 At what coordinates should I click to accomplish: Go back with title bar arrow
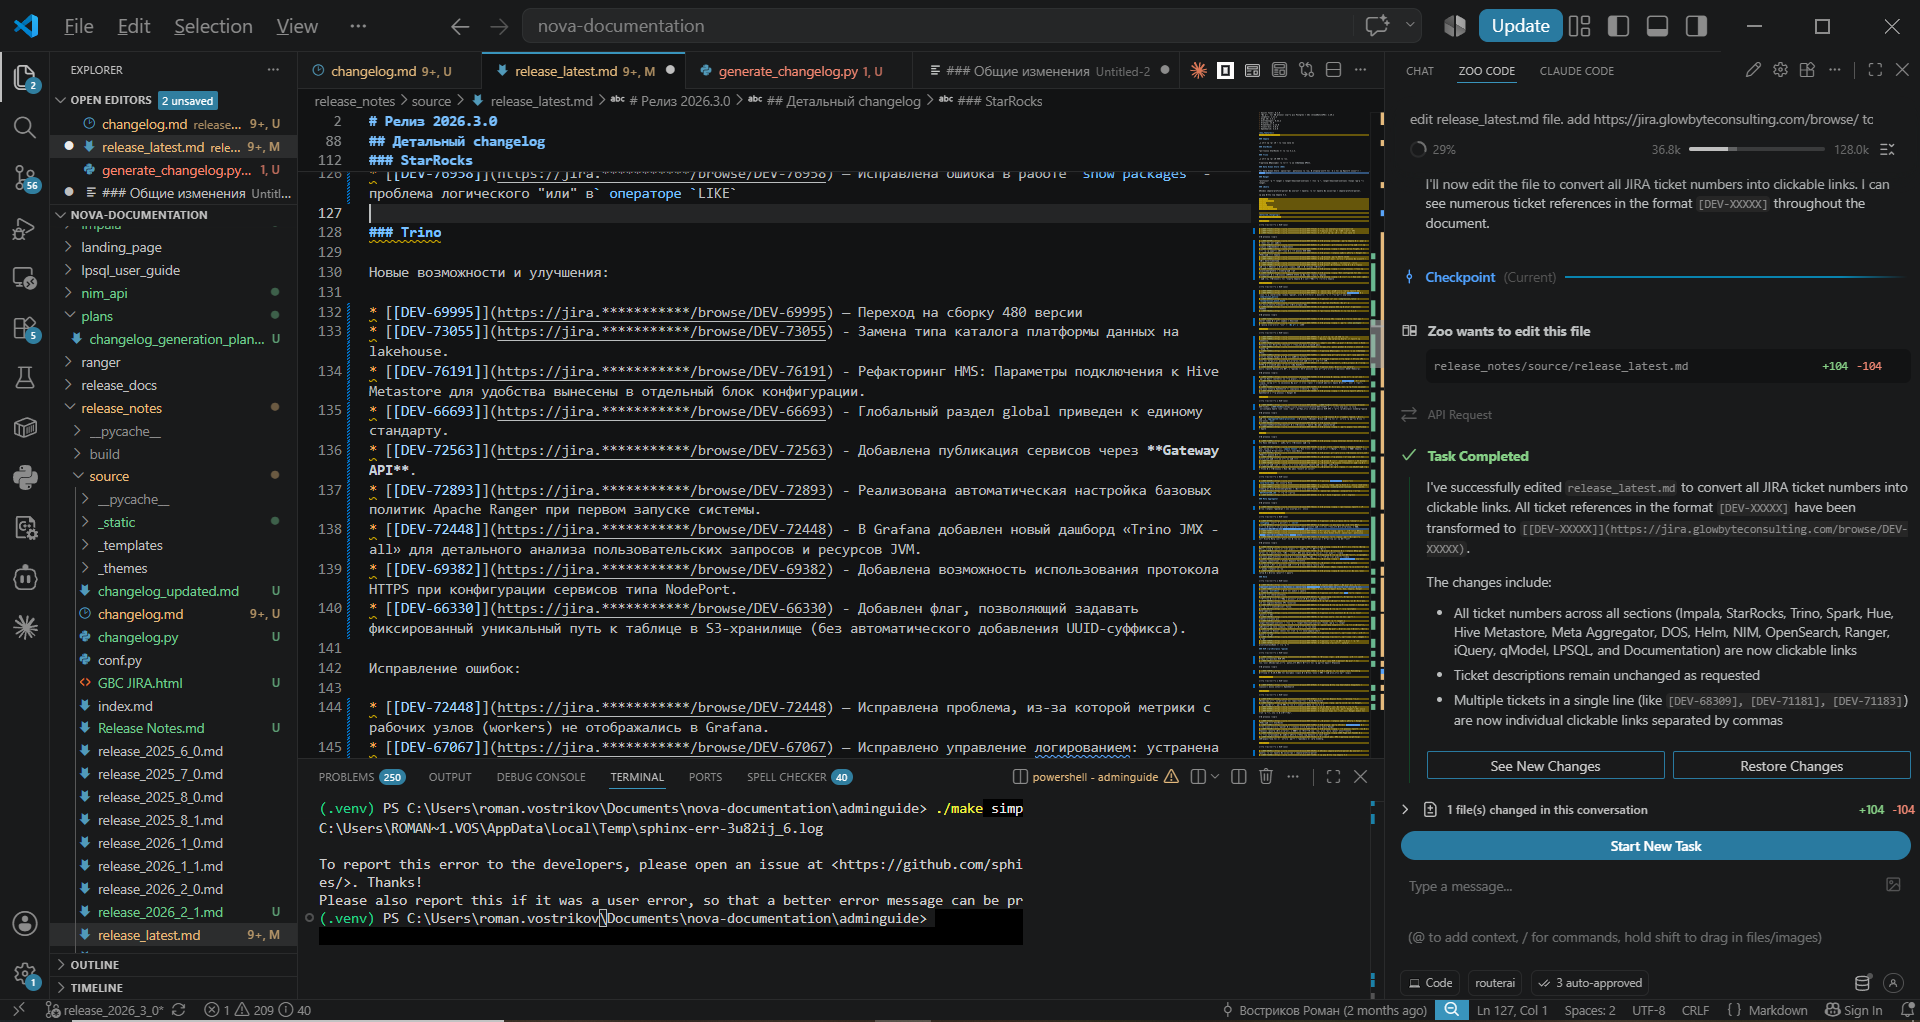coord(460,26)
